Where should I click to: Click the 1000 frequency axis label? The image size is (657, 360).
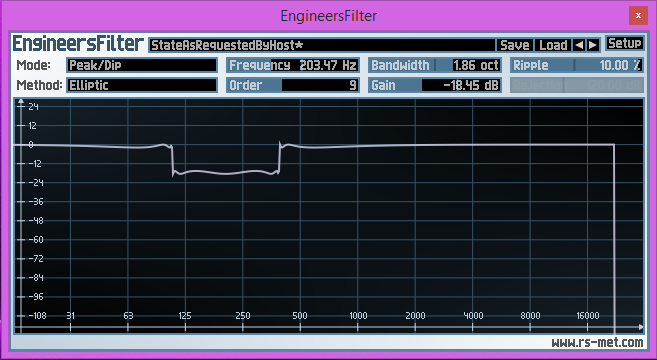(358, 316)
